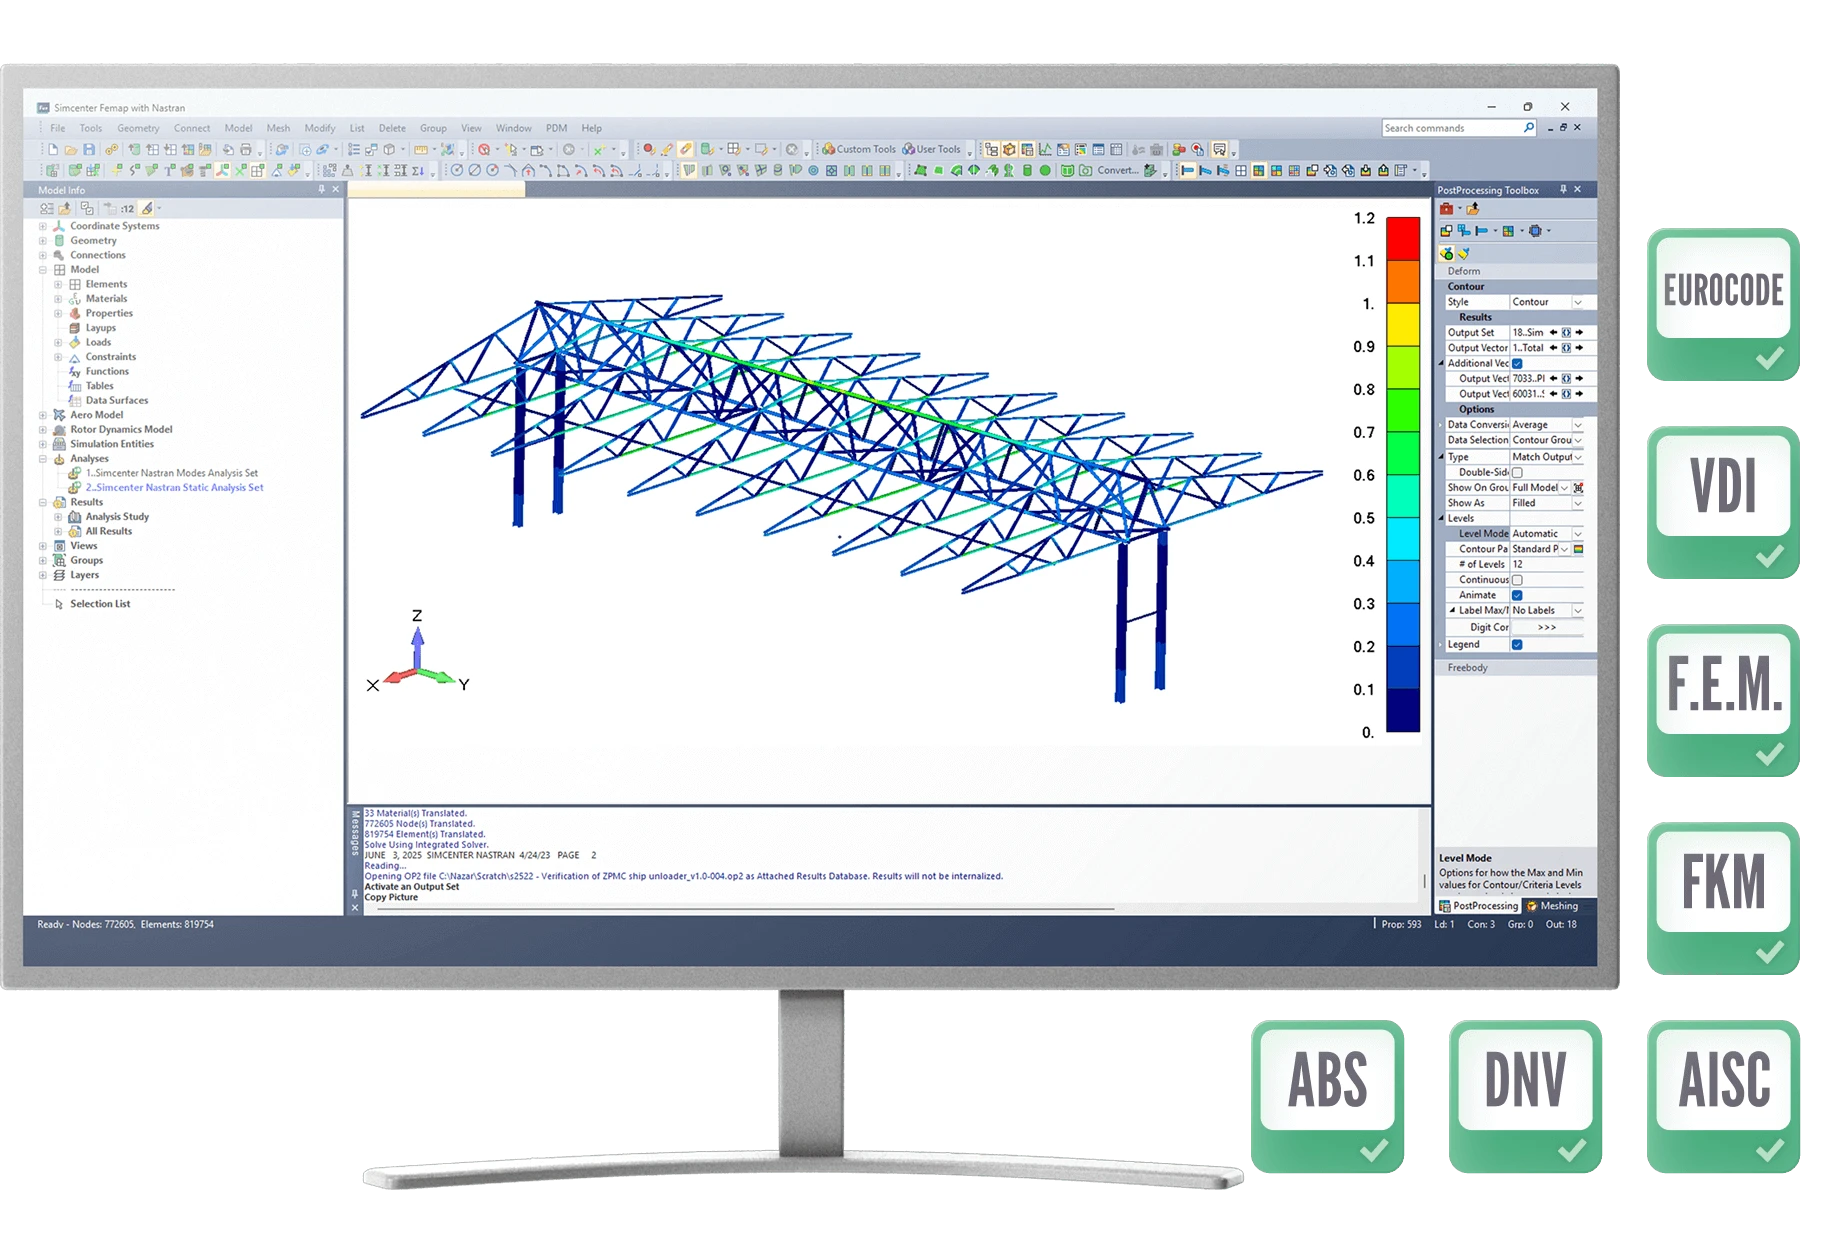This screenshot has width=1836, height=1254.
Task: Click the cylinder solid icon in geometry toolbar
Action: coord(1026,170)
